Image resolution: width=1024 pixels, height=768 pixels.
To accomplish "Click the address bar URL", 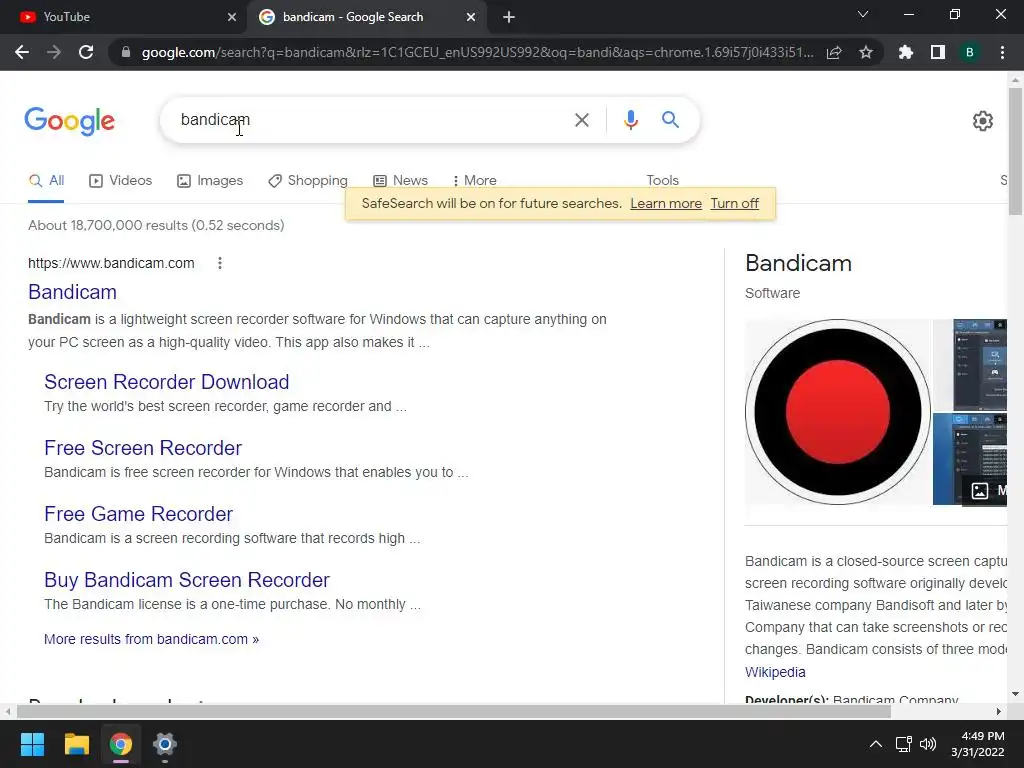I will coord(477,52).
